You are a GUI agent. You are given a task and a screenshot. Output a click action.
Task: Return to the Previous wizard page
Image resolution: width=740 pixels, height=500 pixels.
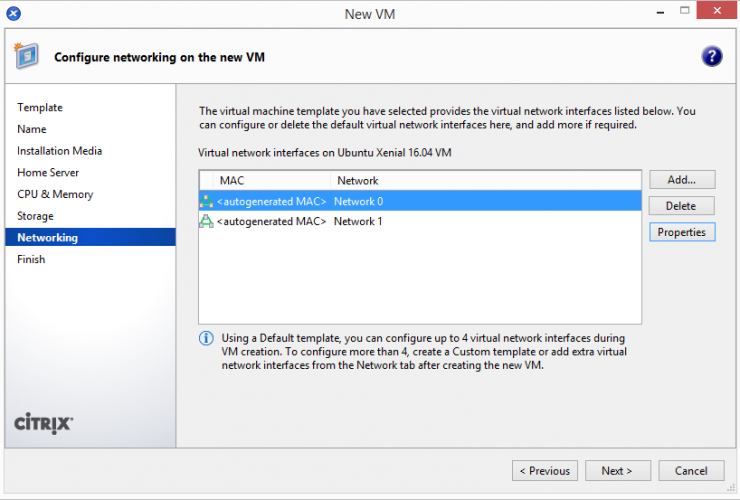click(x=545, y=471)
